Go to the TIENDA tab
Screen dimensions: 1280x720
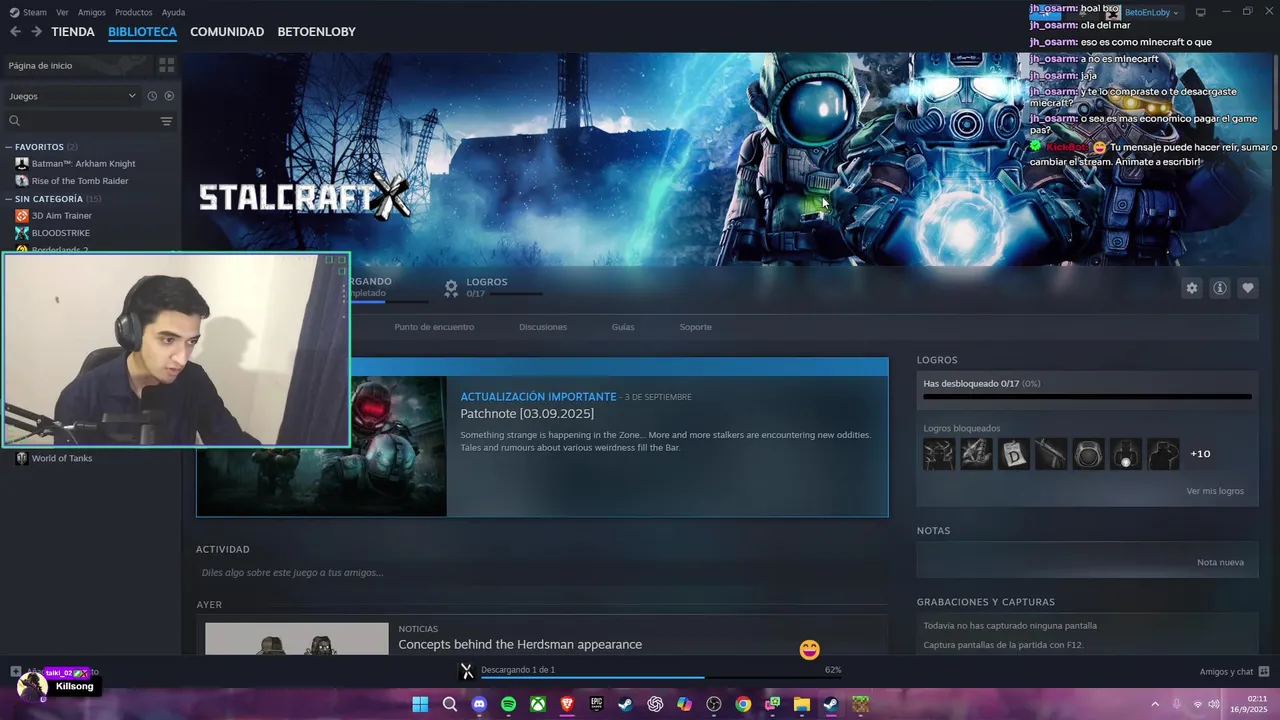[73, 32]
